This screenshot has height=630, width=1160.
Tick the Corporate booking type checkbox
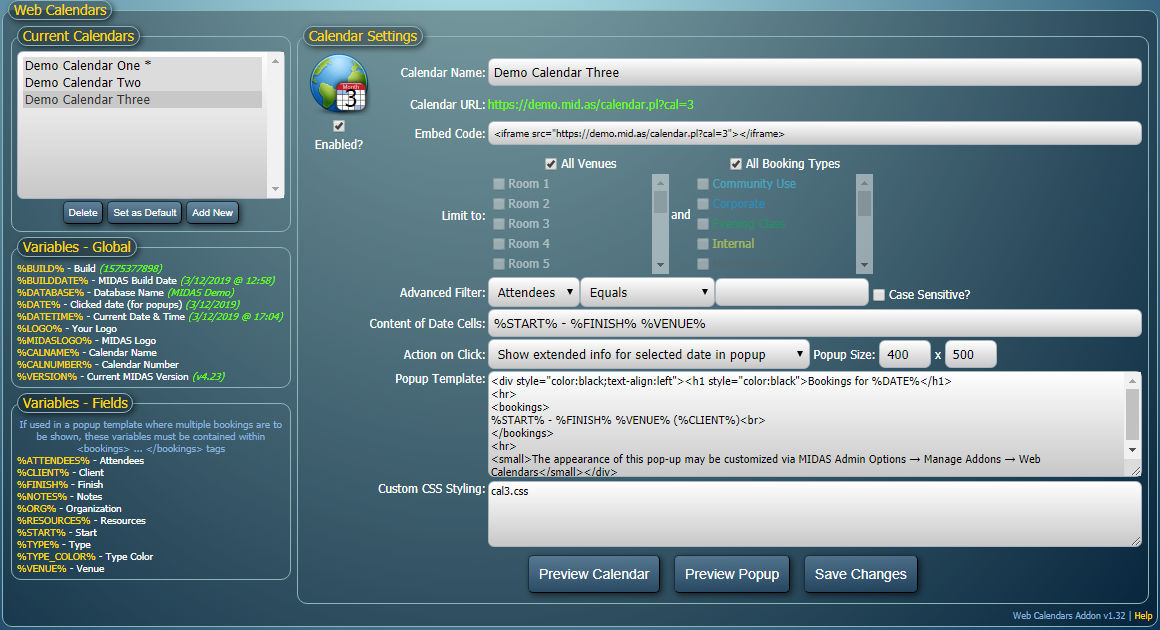[703, 204]
